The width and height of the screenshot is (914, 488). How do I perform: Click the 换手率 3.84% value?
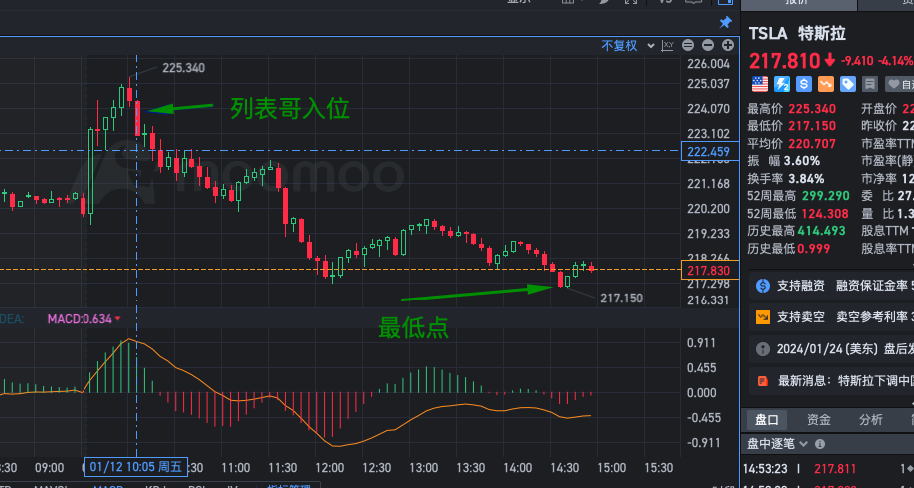(x=806, y=178)
